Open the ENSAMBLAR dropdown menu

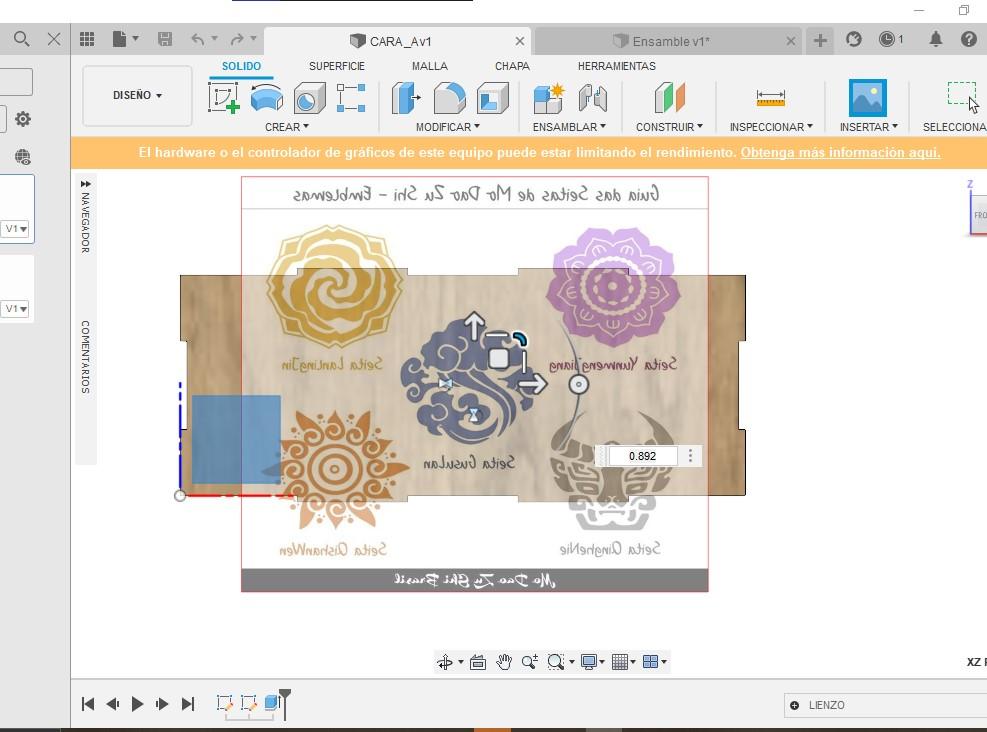pyautogui.click(x=569, y=127)
